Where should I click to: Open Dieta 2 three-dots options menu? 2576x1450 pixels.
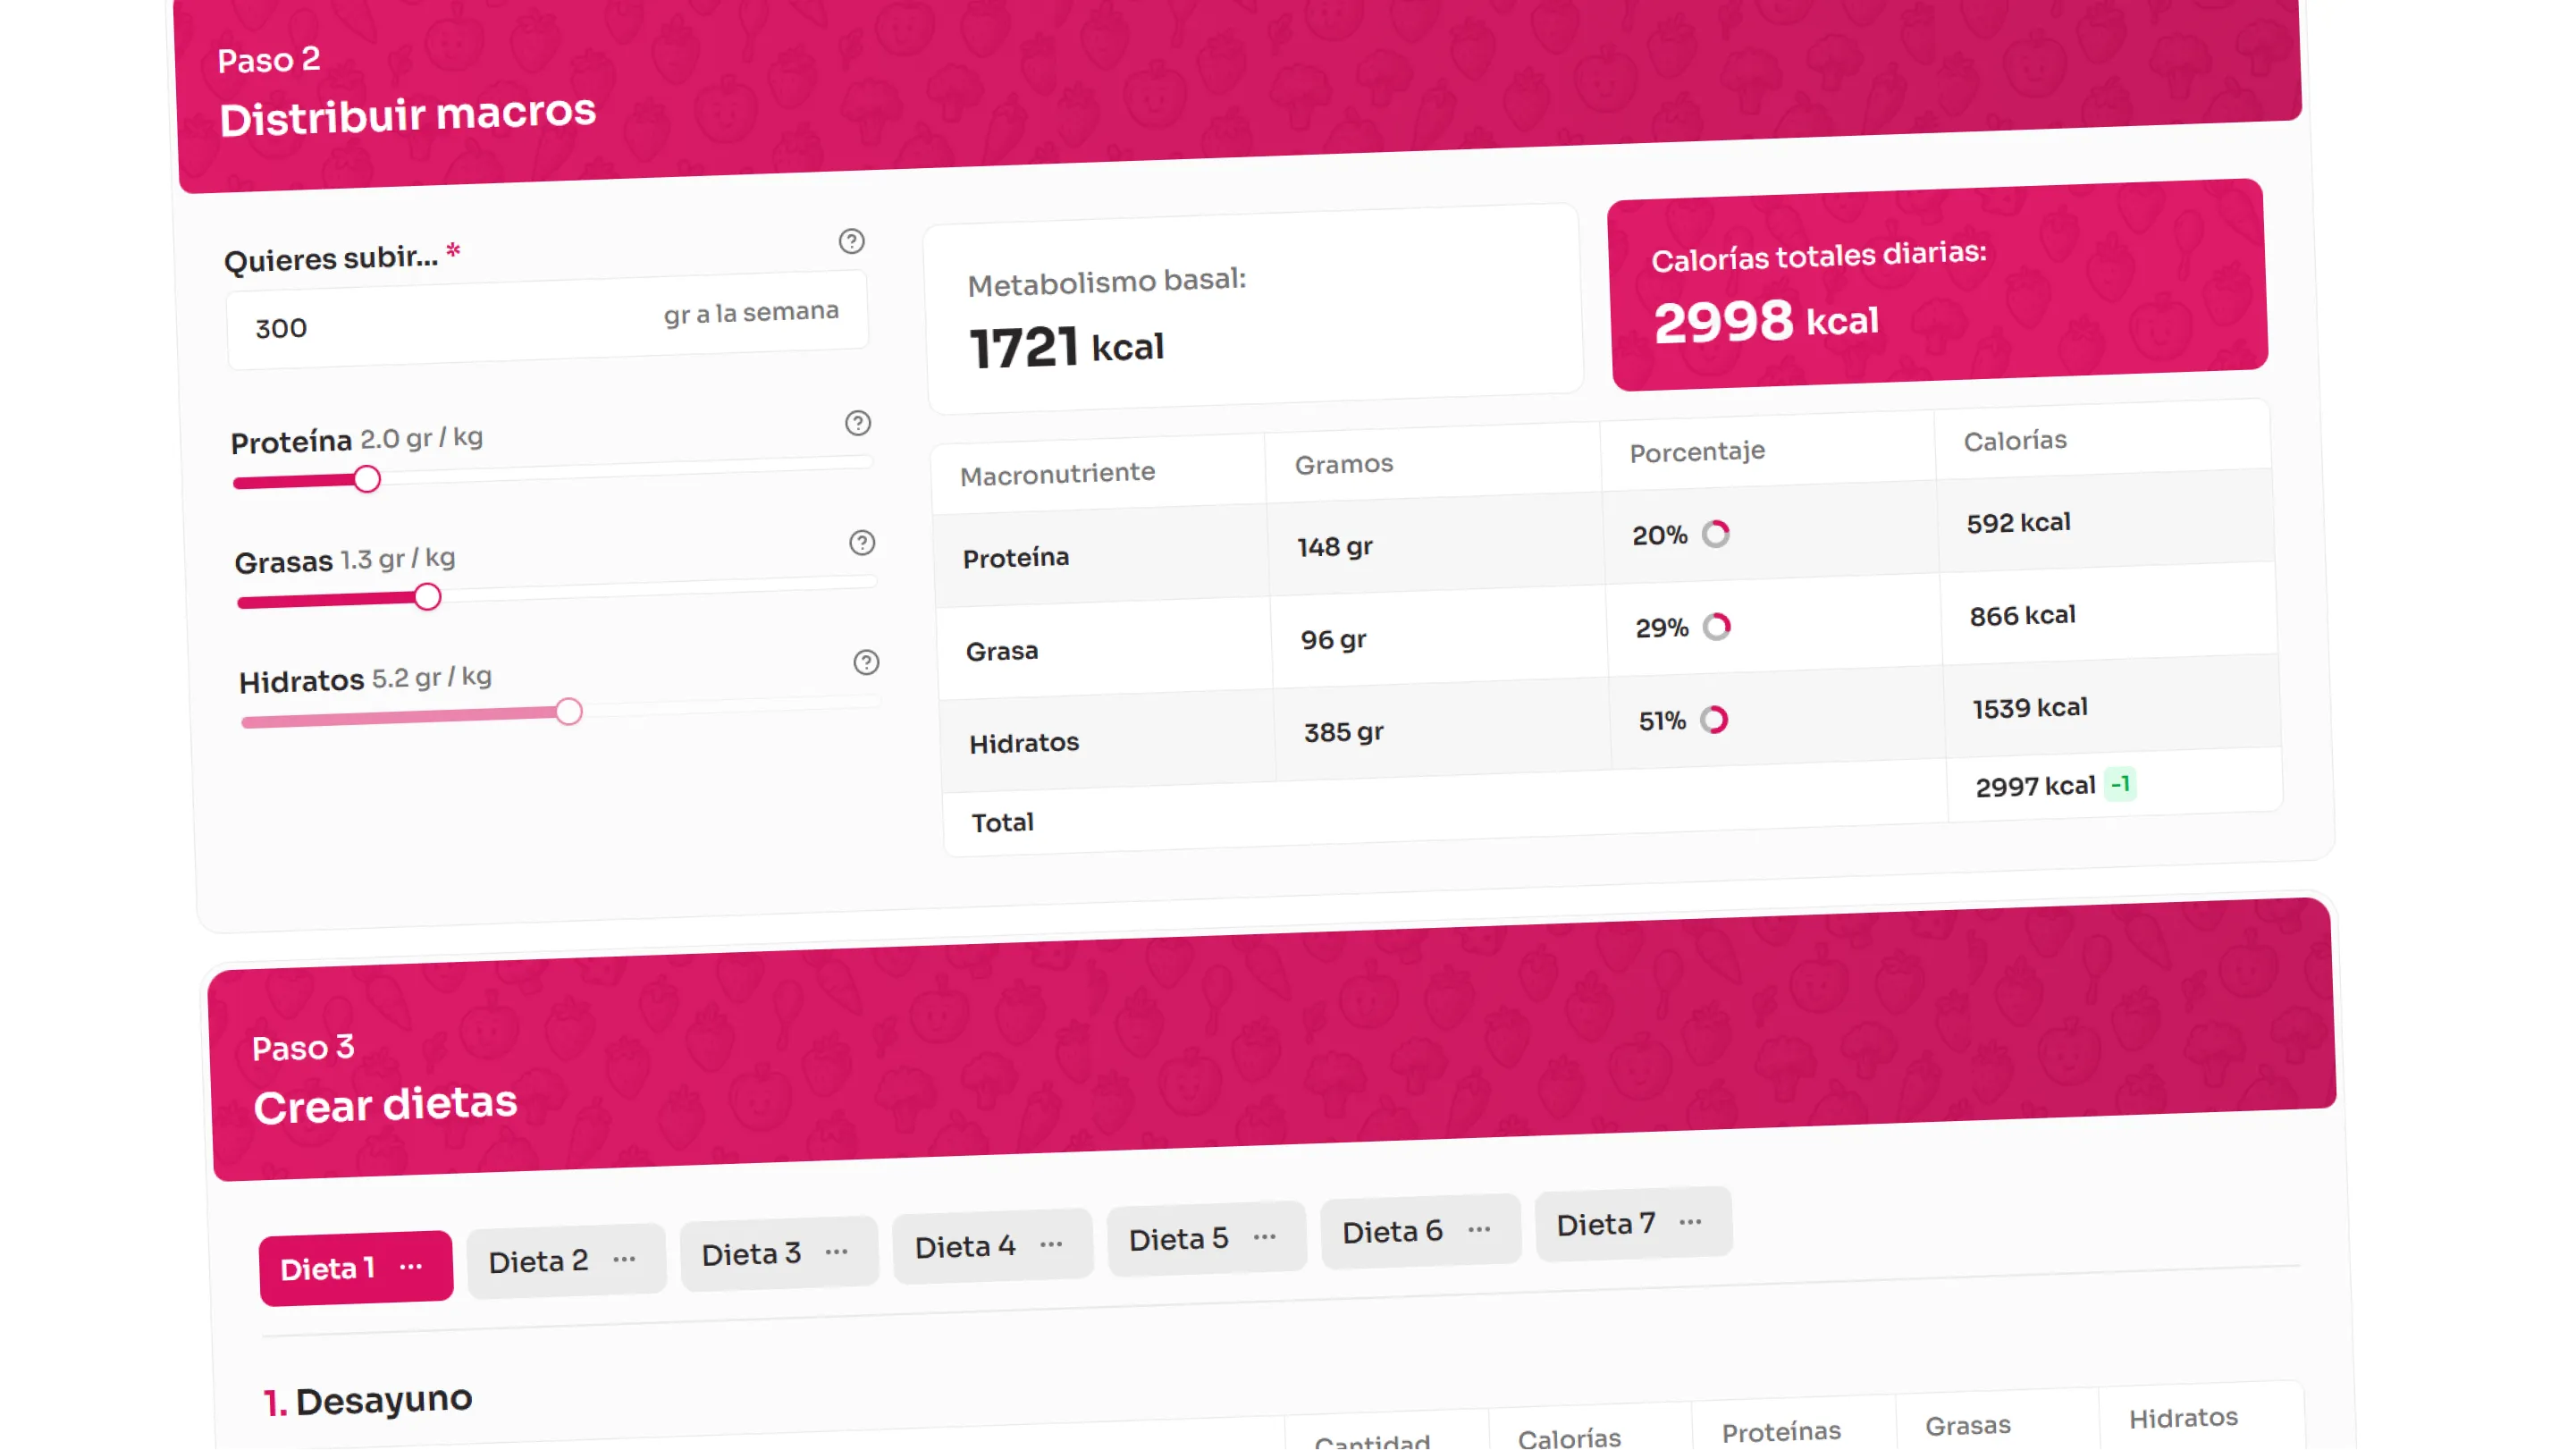pos(625,1259)
